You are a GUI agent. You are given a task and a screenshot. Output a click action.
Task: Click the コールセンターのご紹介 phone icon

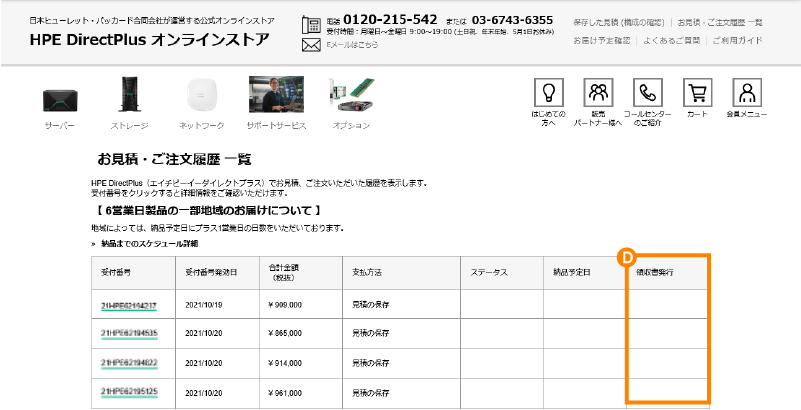click(648, 92)
